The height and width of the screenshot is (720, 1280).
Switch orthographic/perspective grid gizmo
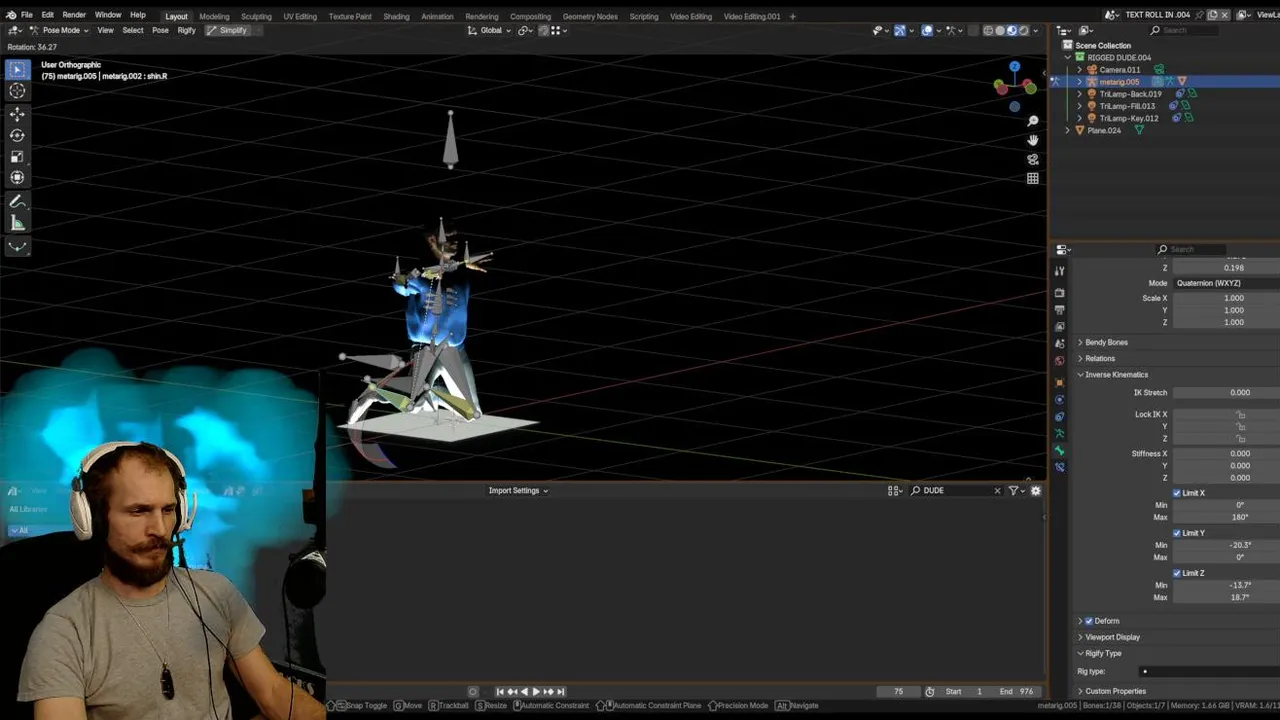click(x=1033, y=178)
